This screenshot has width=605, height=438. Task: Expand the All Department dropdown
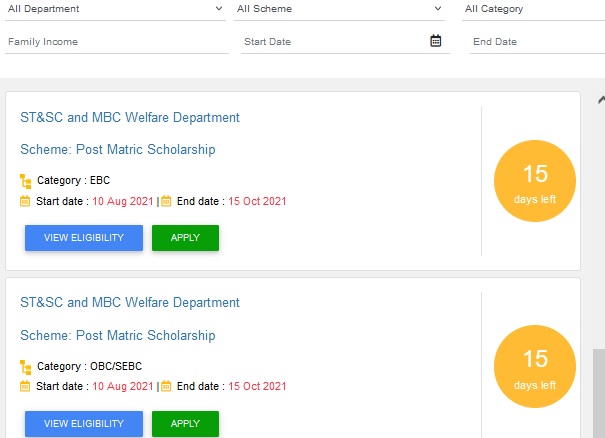(x=115, y=9)
